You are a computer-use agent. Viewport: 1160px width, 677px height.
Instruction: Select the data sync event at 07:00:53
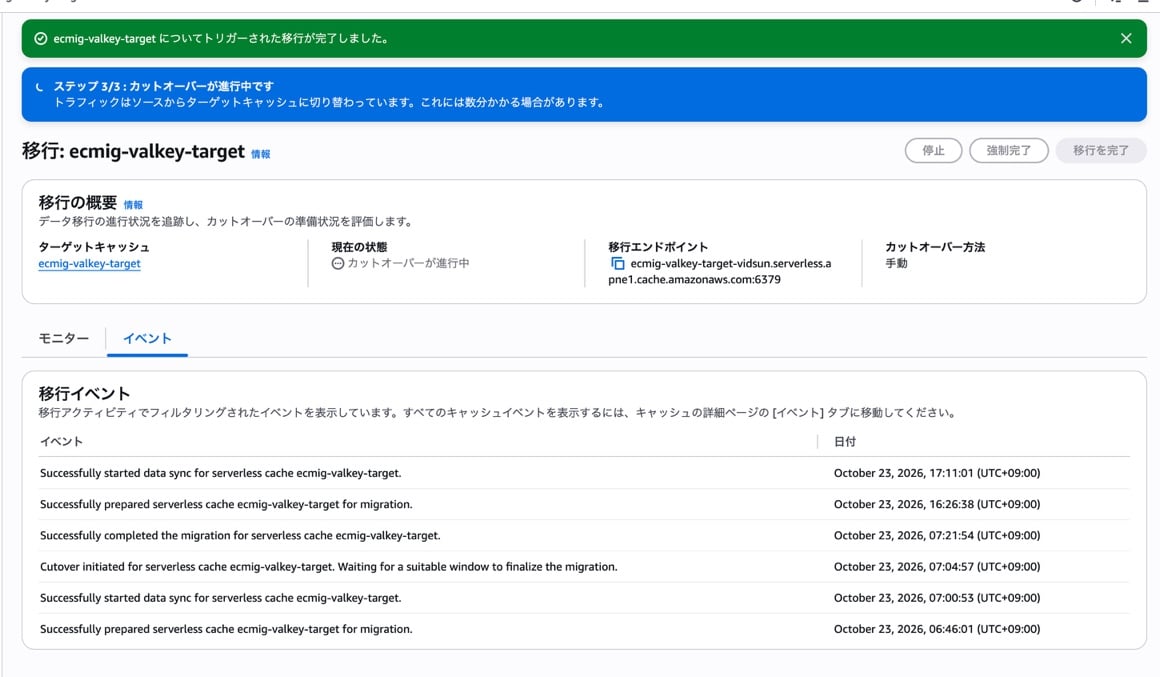pos(584,598)
